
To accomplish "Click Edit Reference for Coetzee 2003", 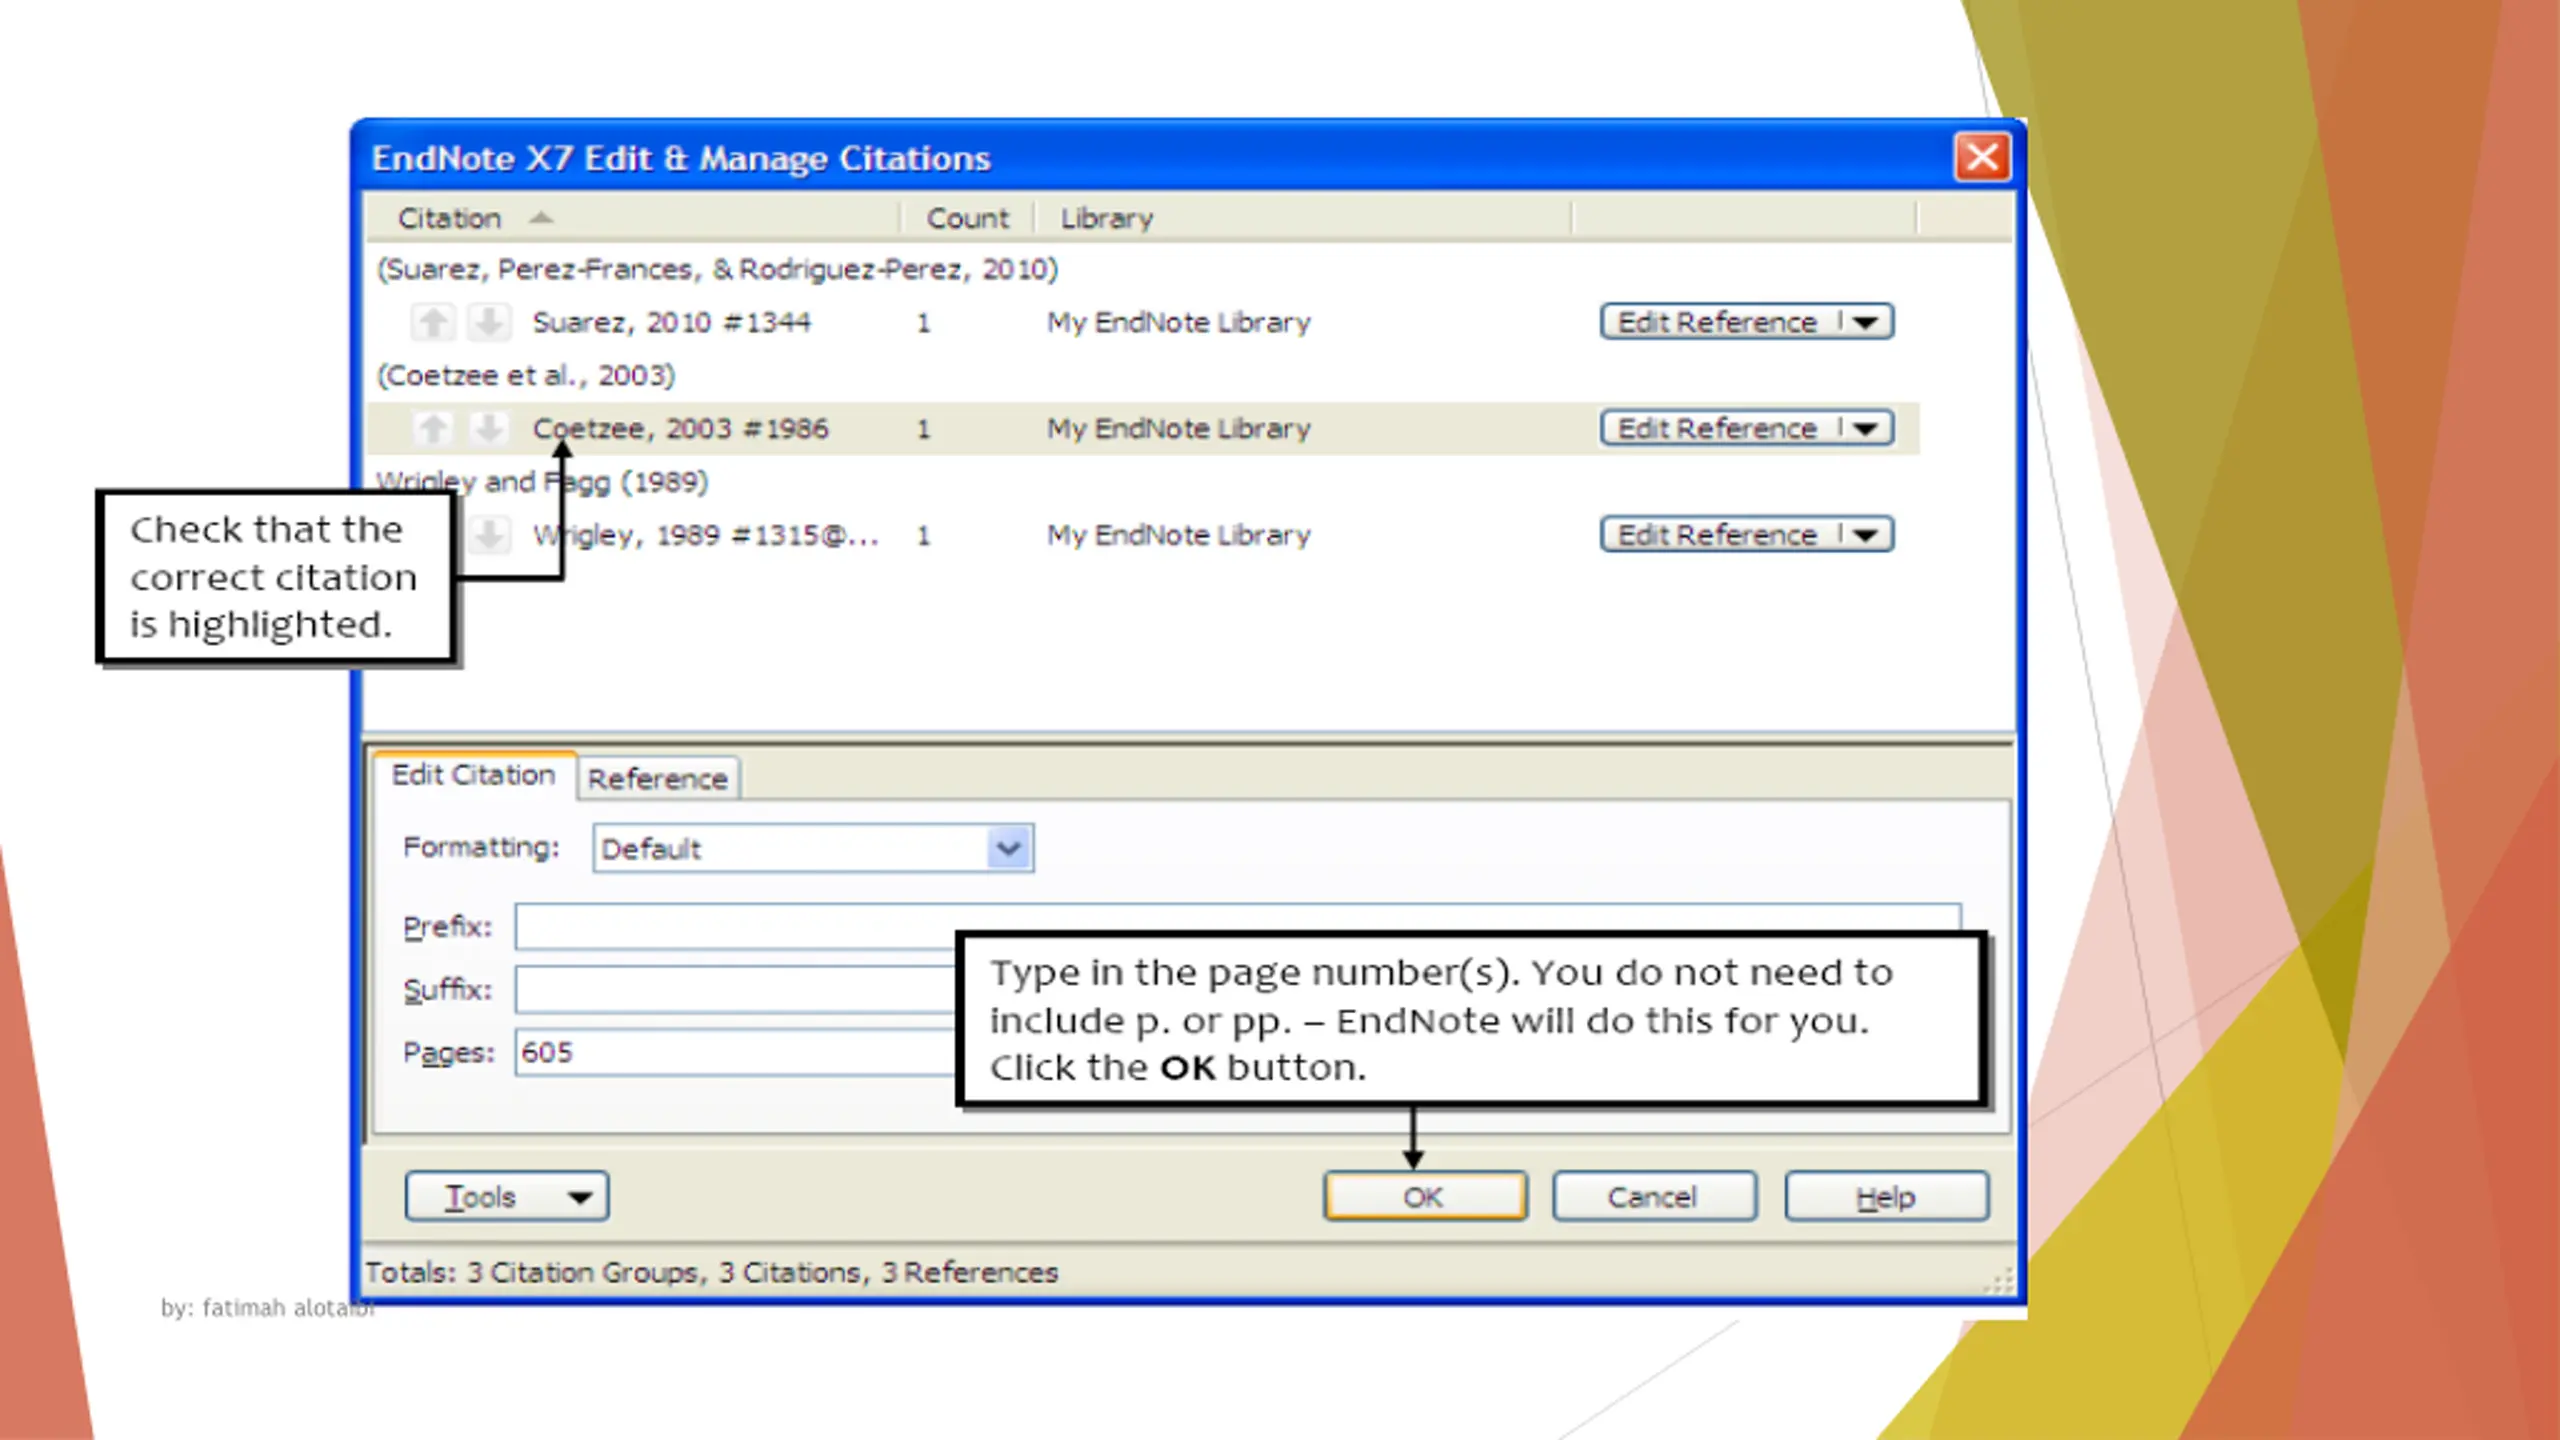I will pyautogui.click(x=1718, y=429).
